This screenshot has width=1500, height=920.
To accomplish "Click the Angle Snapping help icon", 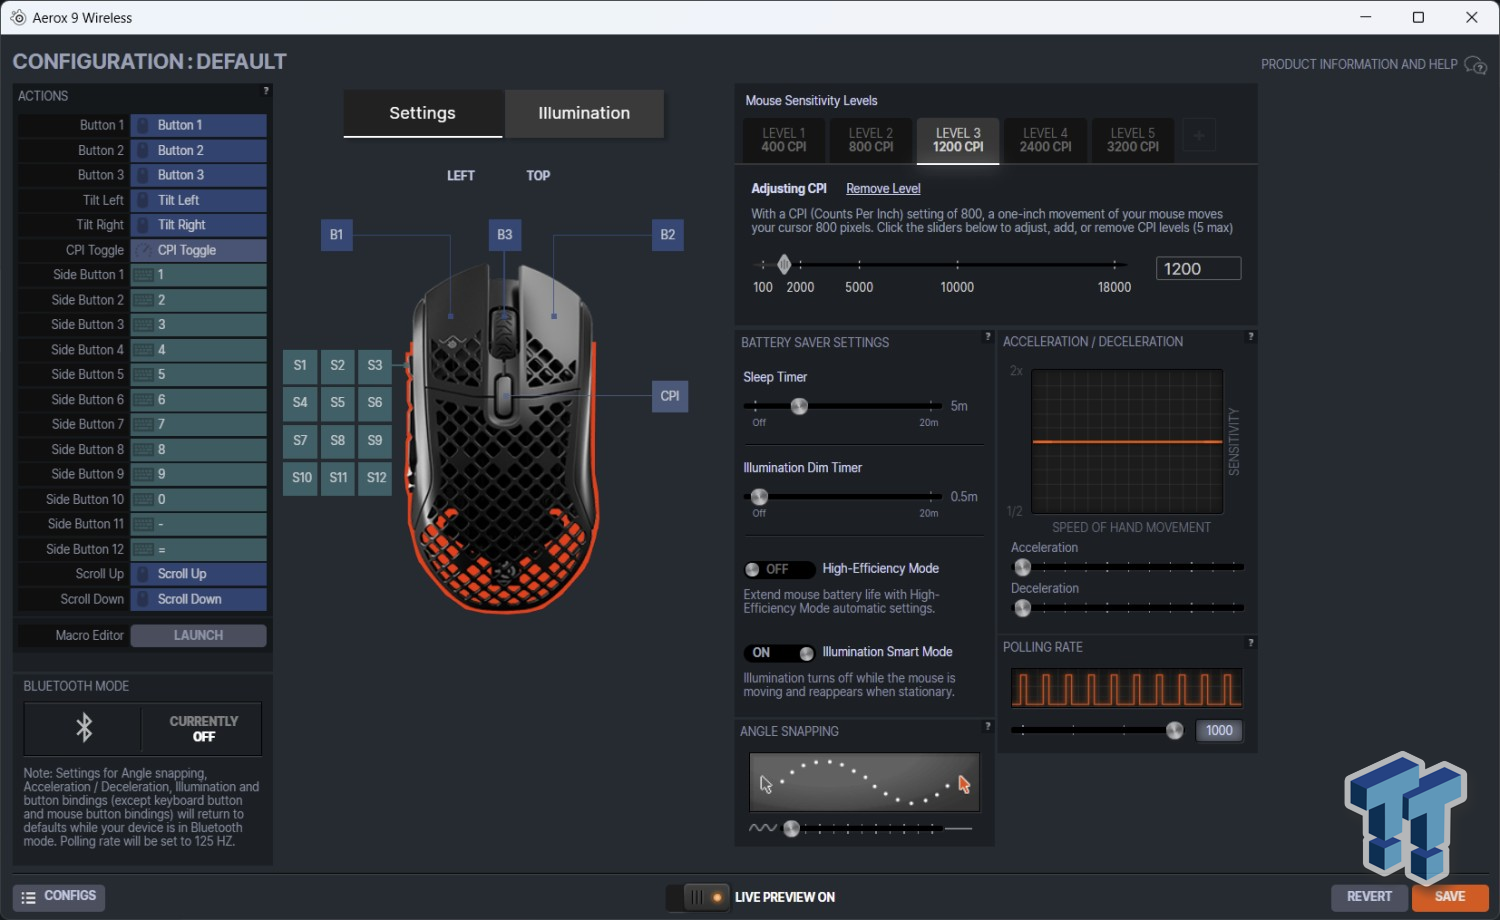I will pos(987,726).
